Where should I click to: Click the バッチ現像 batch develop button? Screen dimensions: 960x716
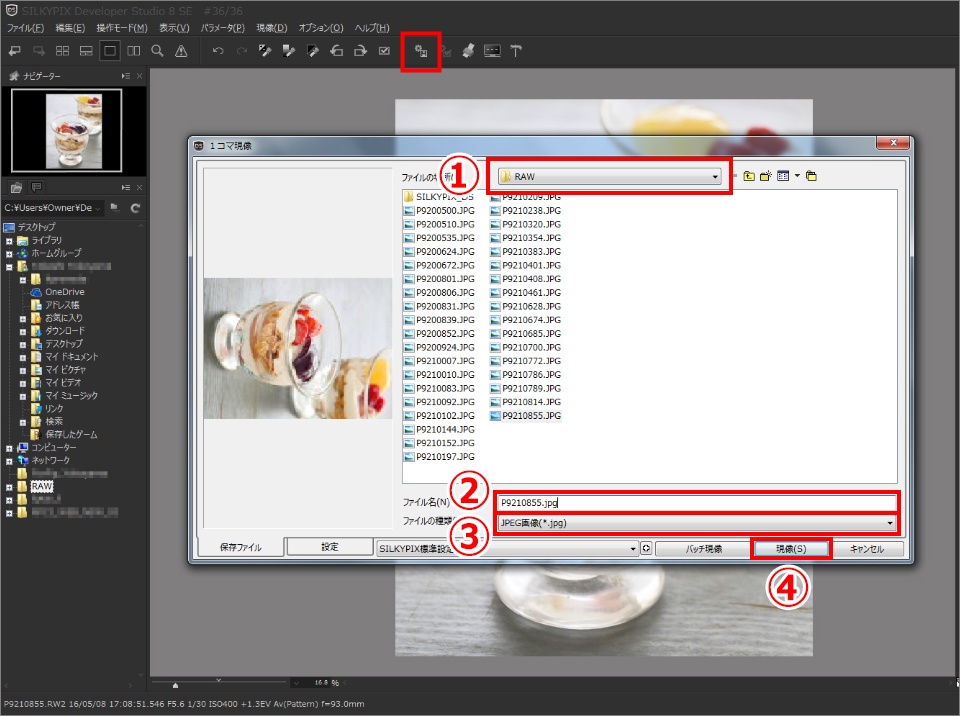[x=702, y=548]
